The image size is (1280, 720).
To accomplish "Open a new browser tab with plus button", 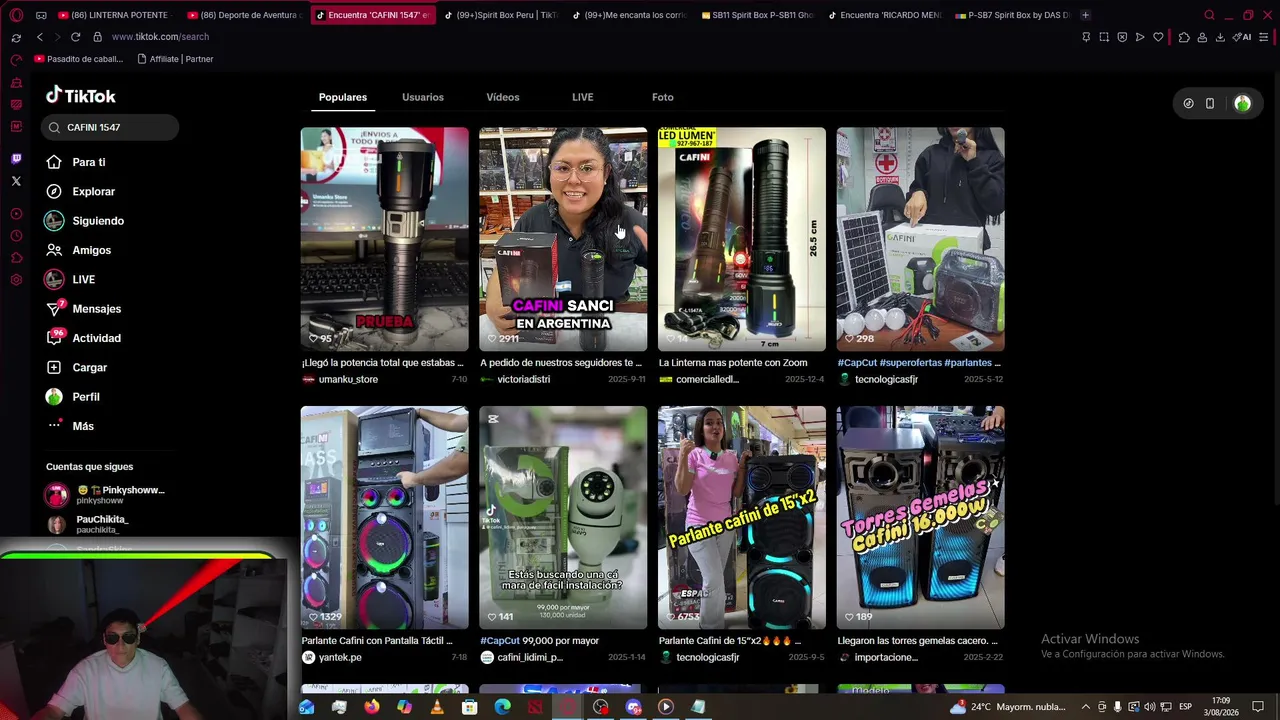I will click(1086, 15).
